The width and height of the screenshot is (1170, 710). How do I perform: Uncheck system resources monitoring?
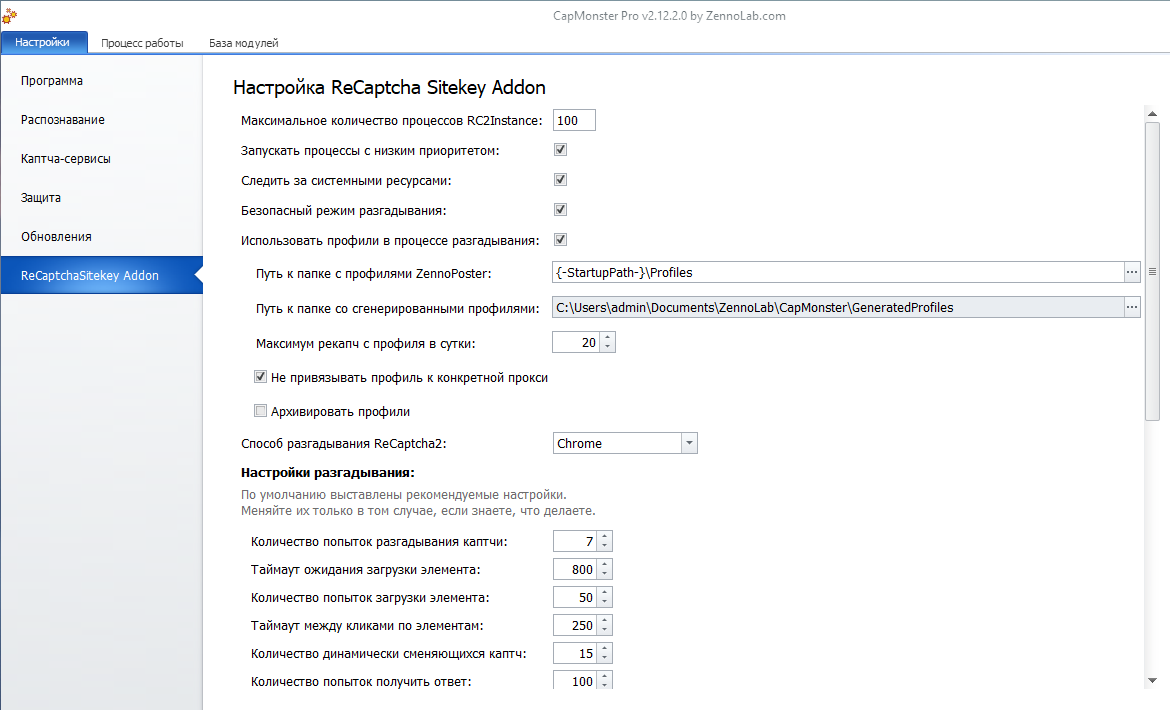tap(560, 179)
